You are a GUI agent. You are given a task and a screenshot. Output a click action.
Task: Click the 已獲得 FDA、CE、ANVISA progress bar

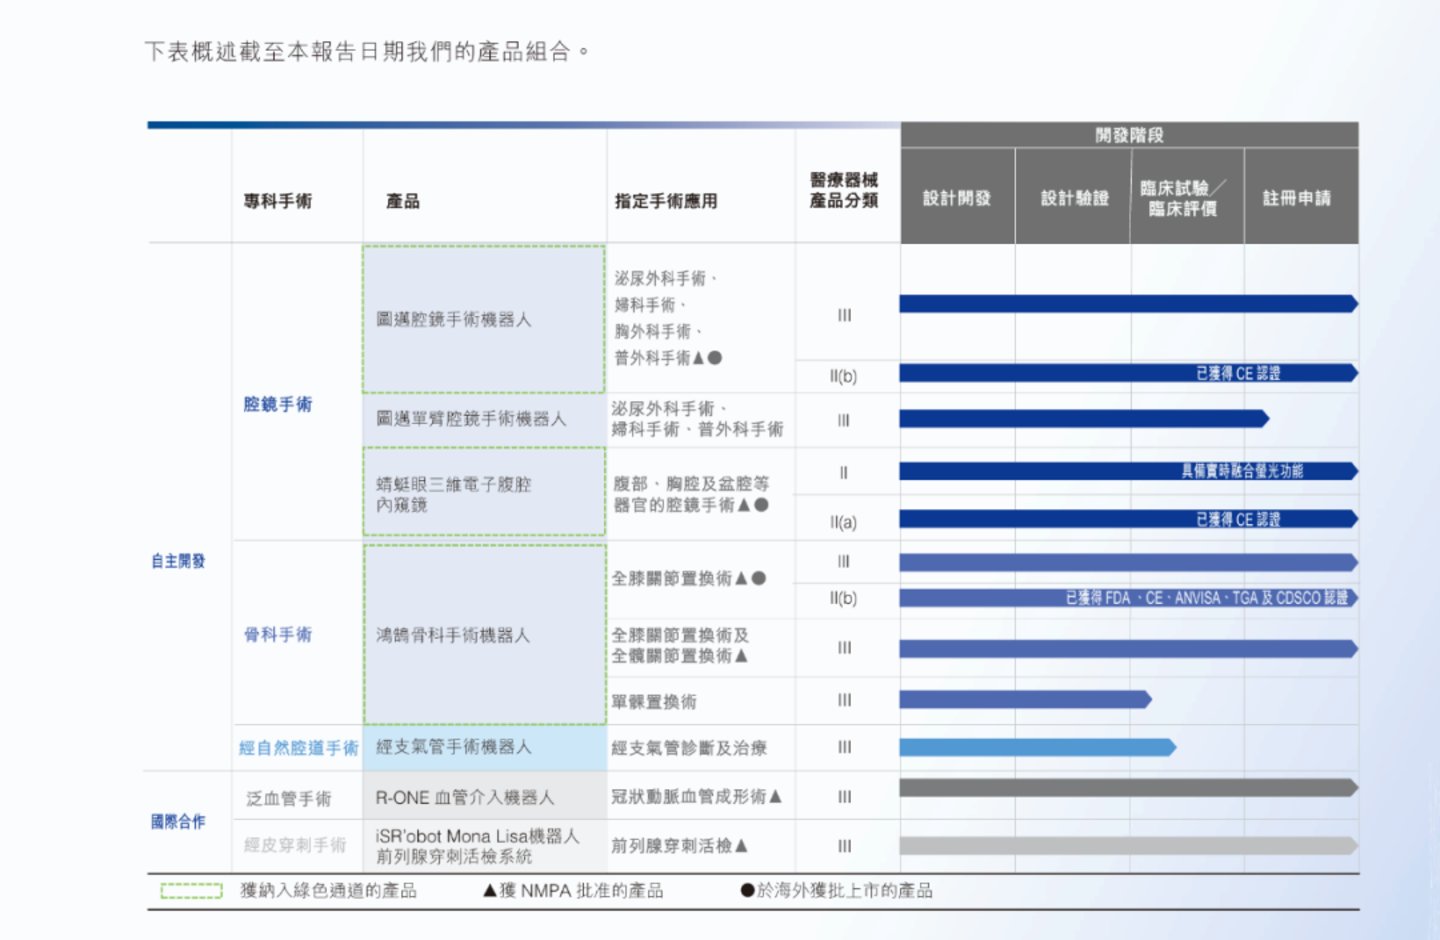point(1127,598)
